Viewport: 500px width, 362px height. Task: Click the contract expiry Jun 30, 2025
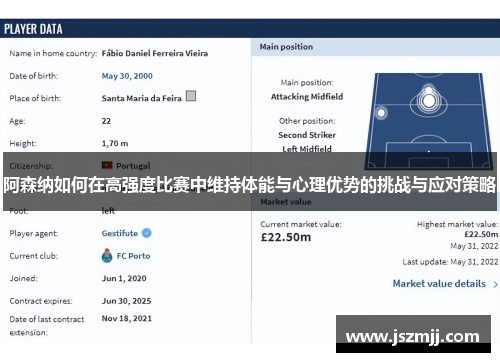click(x=126, y=301)
